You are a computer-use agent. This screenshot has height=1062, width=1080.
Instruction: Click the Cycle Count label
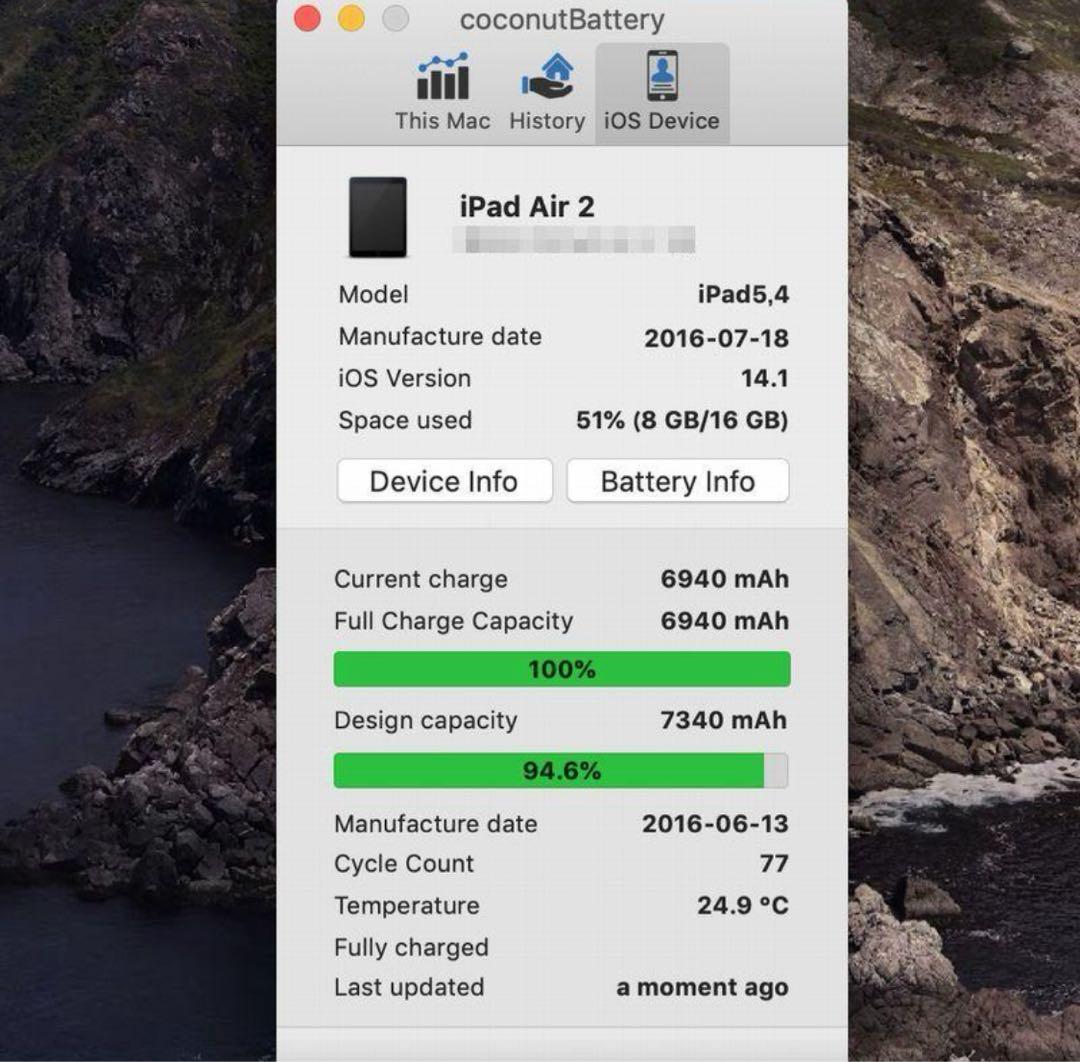click(x=404, y=864)
